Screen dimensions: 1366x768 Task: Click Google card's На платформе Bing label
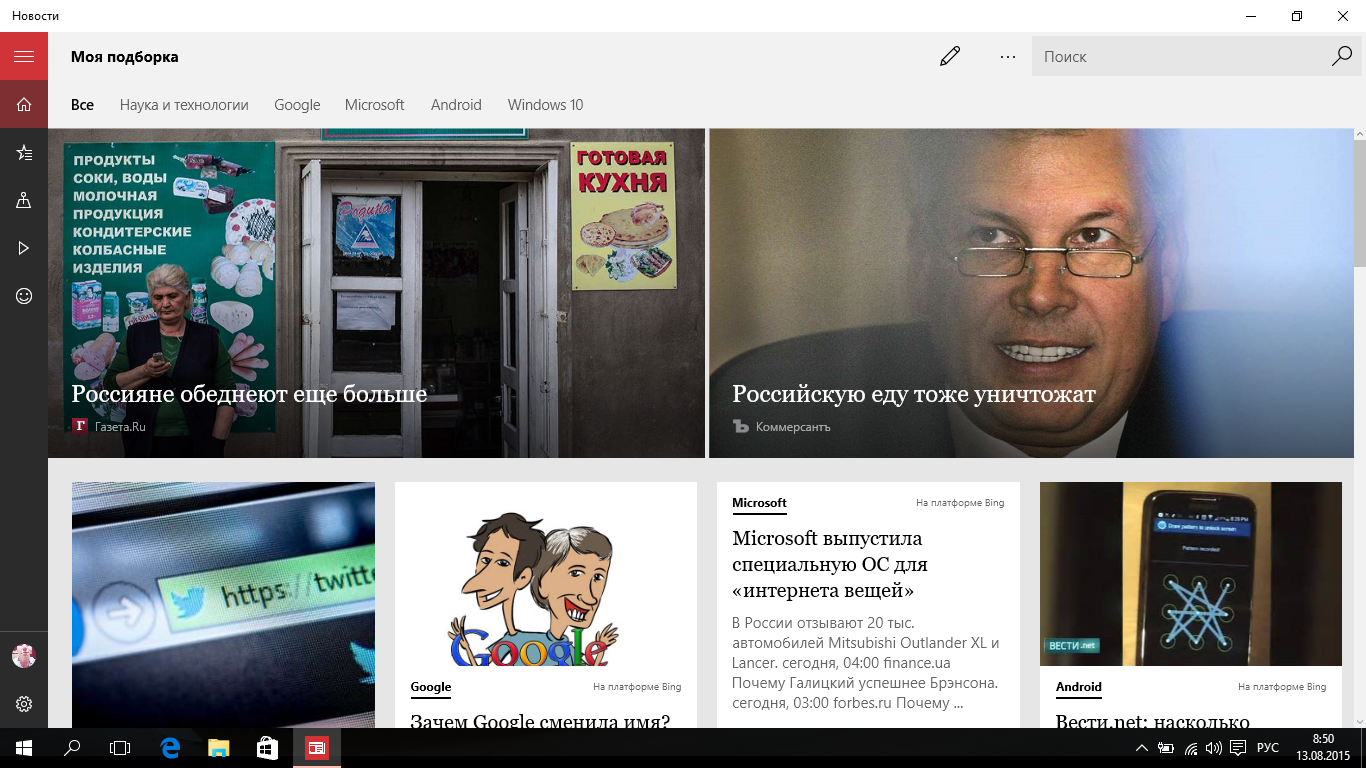[x=637, y=687]
